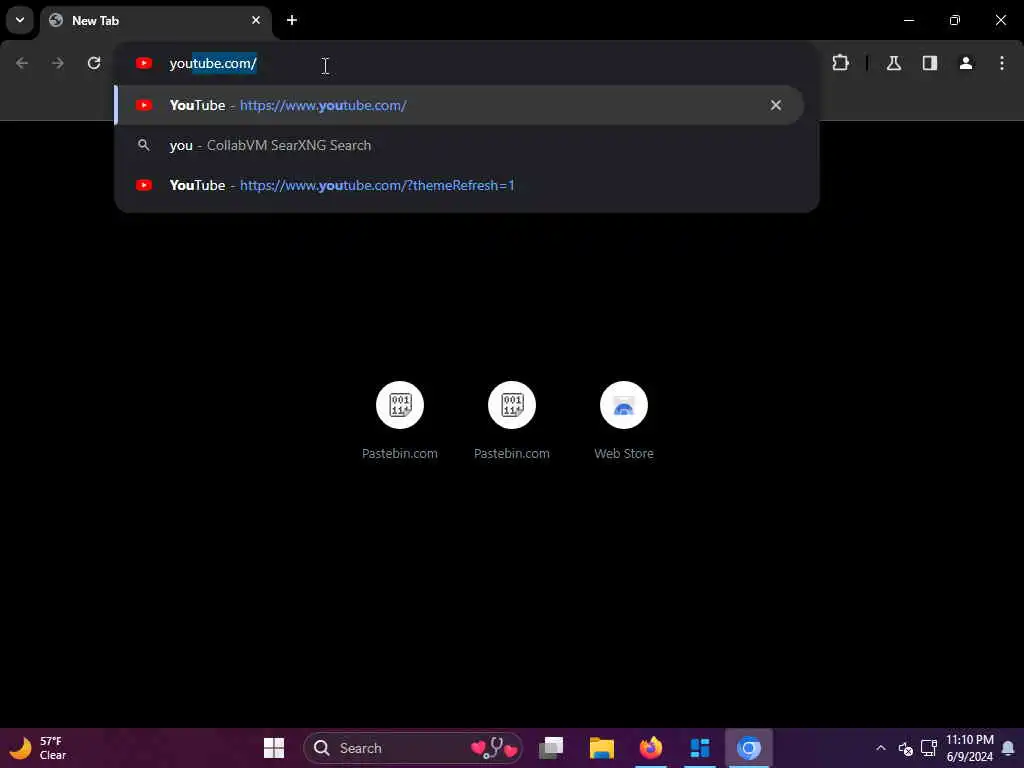
Task: Launch Firefox from the taskbar
Action: [x=650, y=748]
